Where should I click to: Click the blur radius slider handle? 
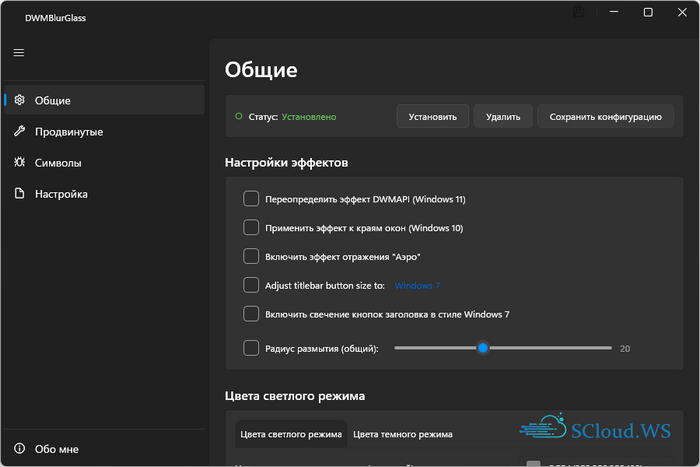[x=483, y=348]
